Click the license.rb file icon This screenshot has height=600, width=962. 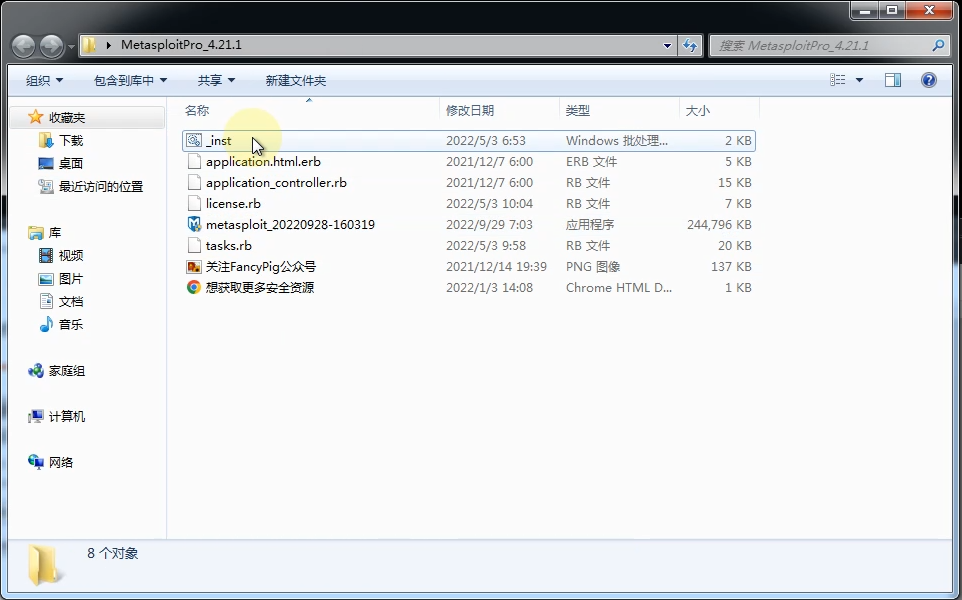(x=194, y=203)
